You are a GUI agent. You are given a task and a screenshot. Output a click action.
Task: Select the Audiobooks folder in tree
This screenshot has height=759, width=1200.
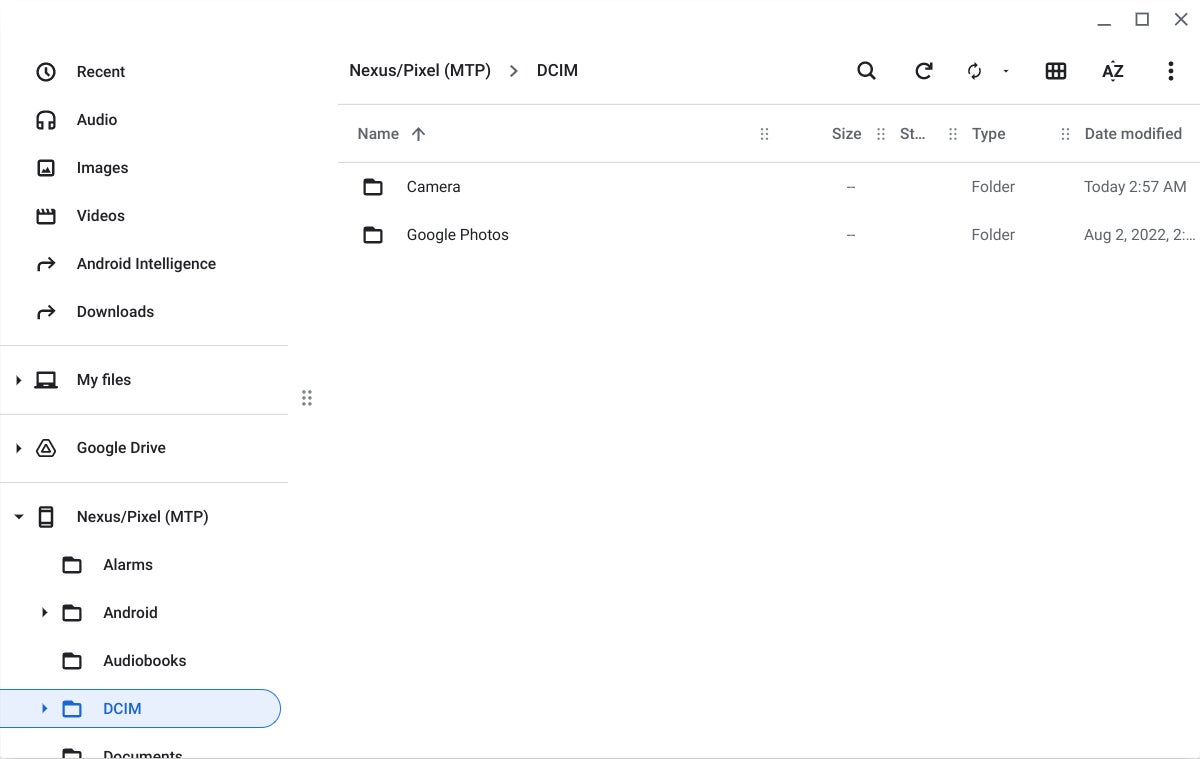(x=144, y=661)
